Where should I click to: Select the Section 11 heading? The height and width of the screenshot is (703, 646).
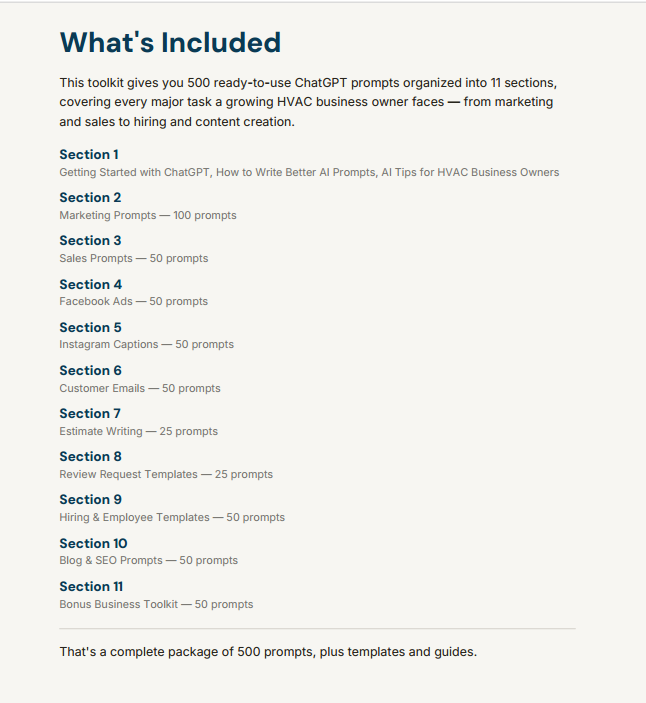pos(91,586)
